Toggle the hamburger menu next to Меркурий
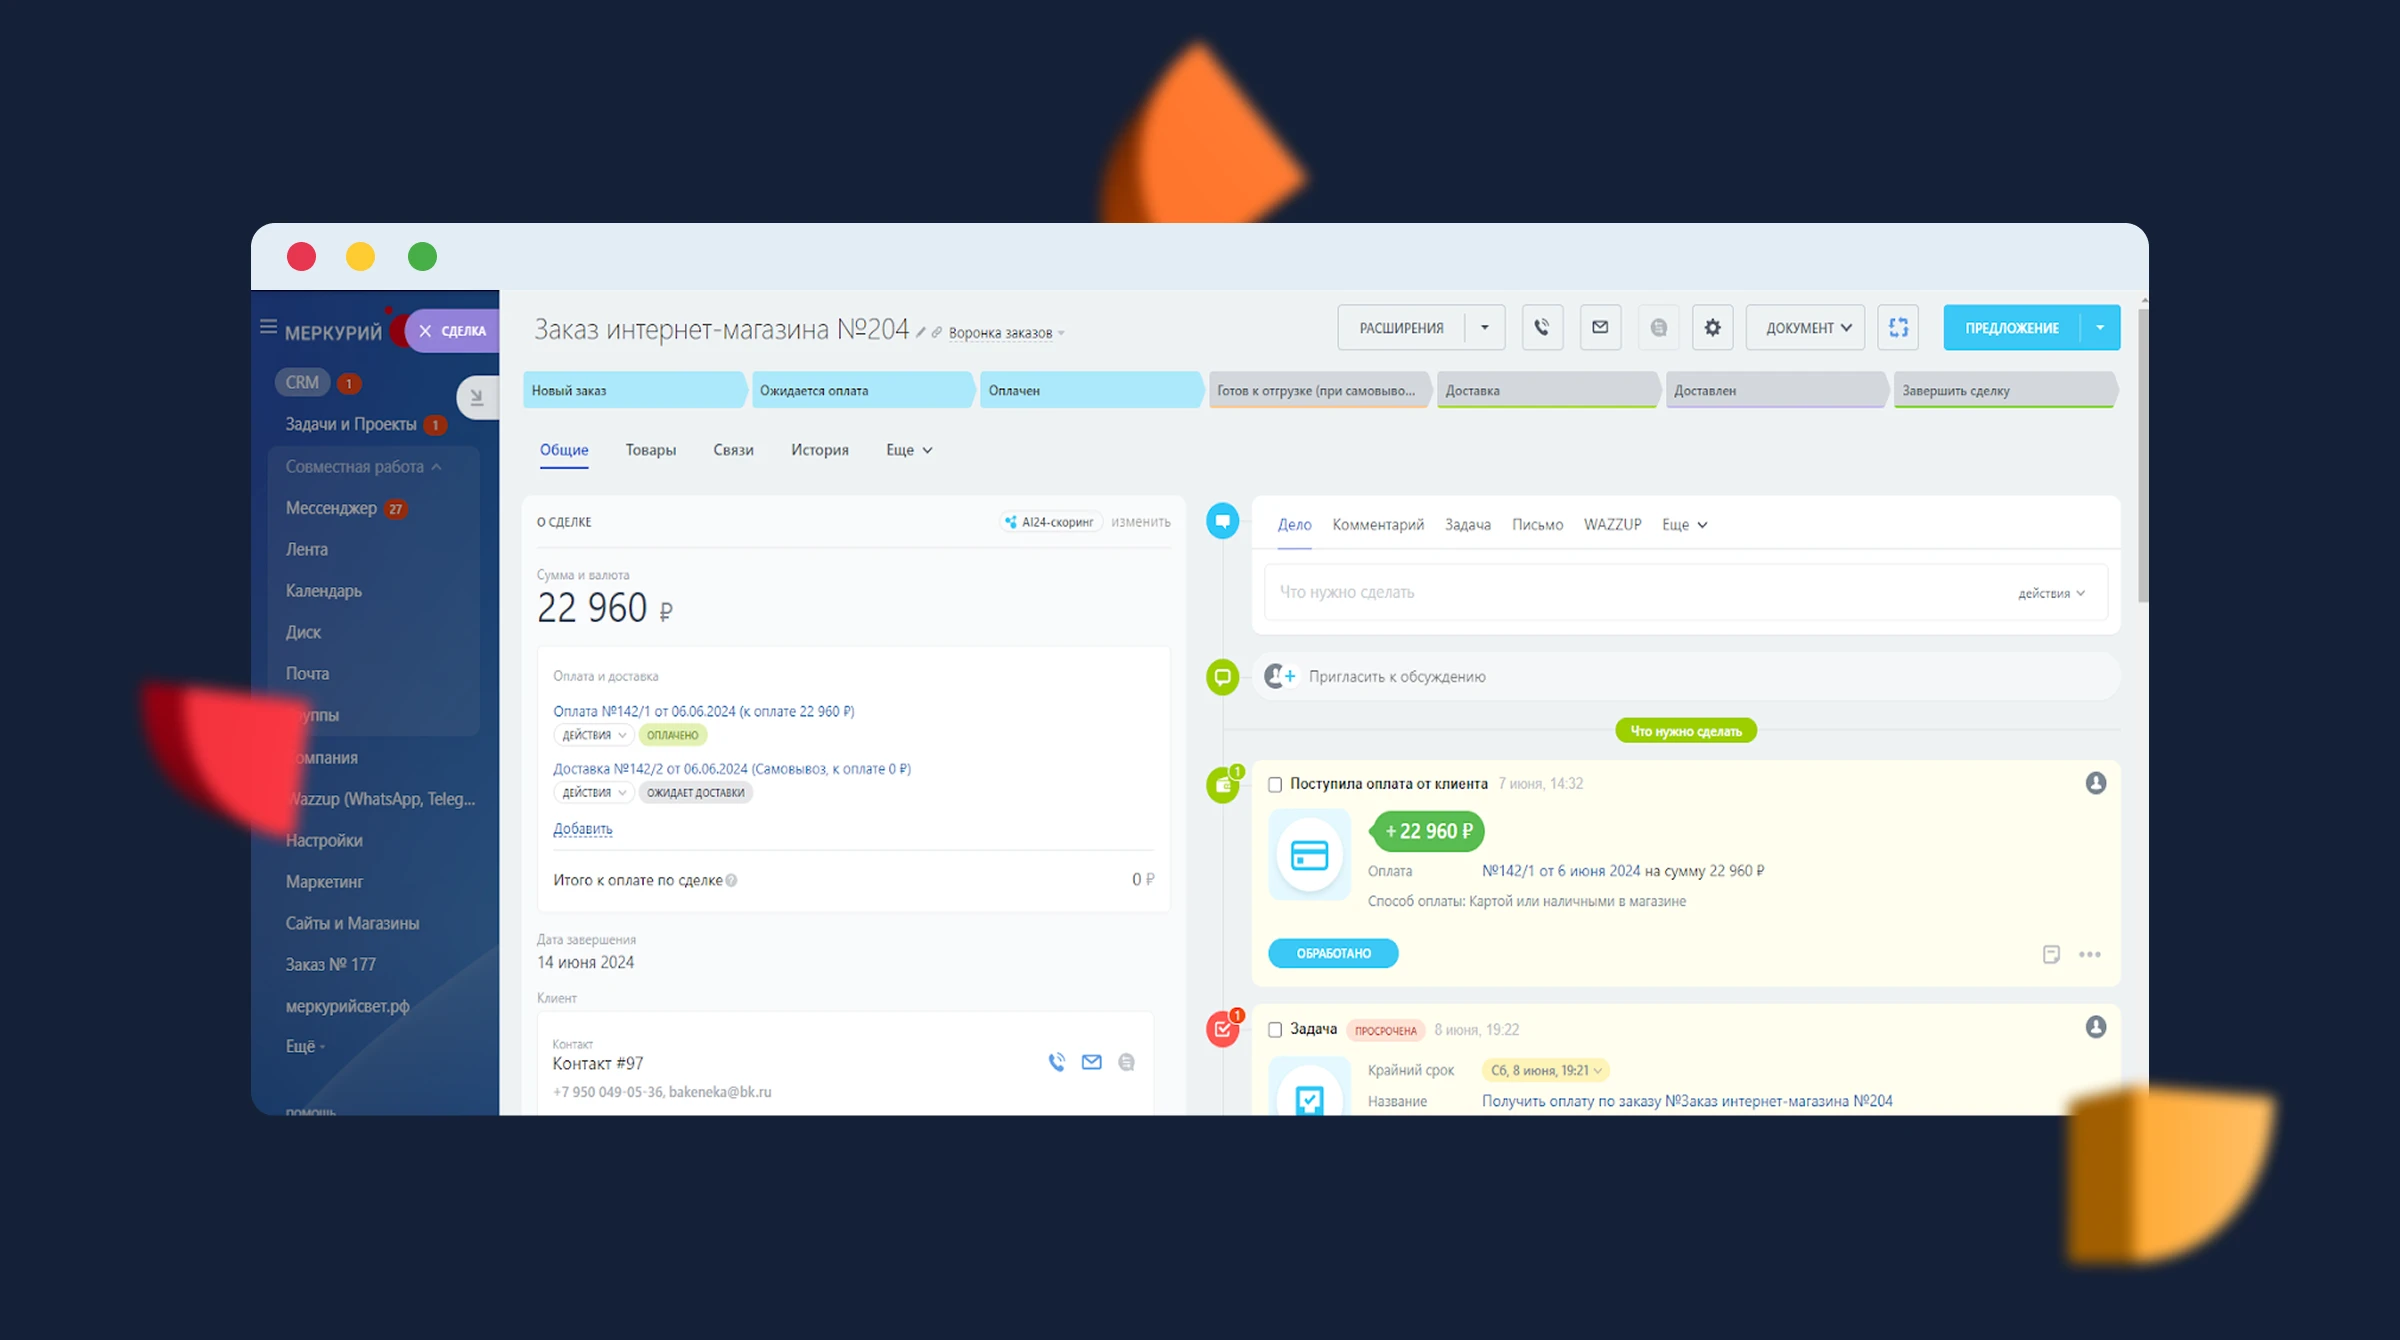This screenshot has height=1340, width=2400. 268,328
